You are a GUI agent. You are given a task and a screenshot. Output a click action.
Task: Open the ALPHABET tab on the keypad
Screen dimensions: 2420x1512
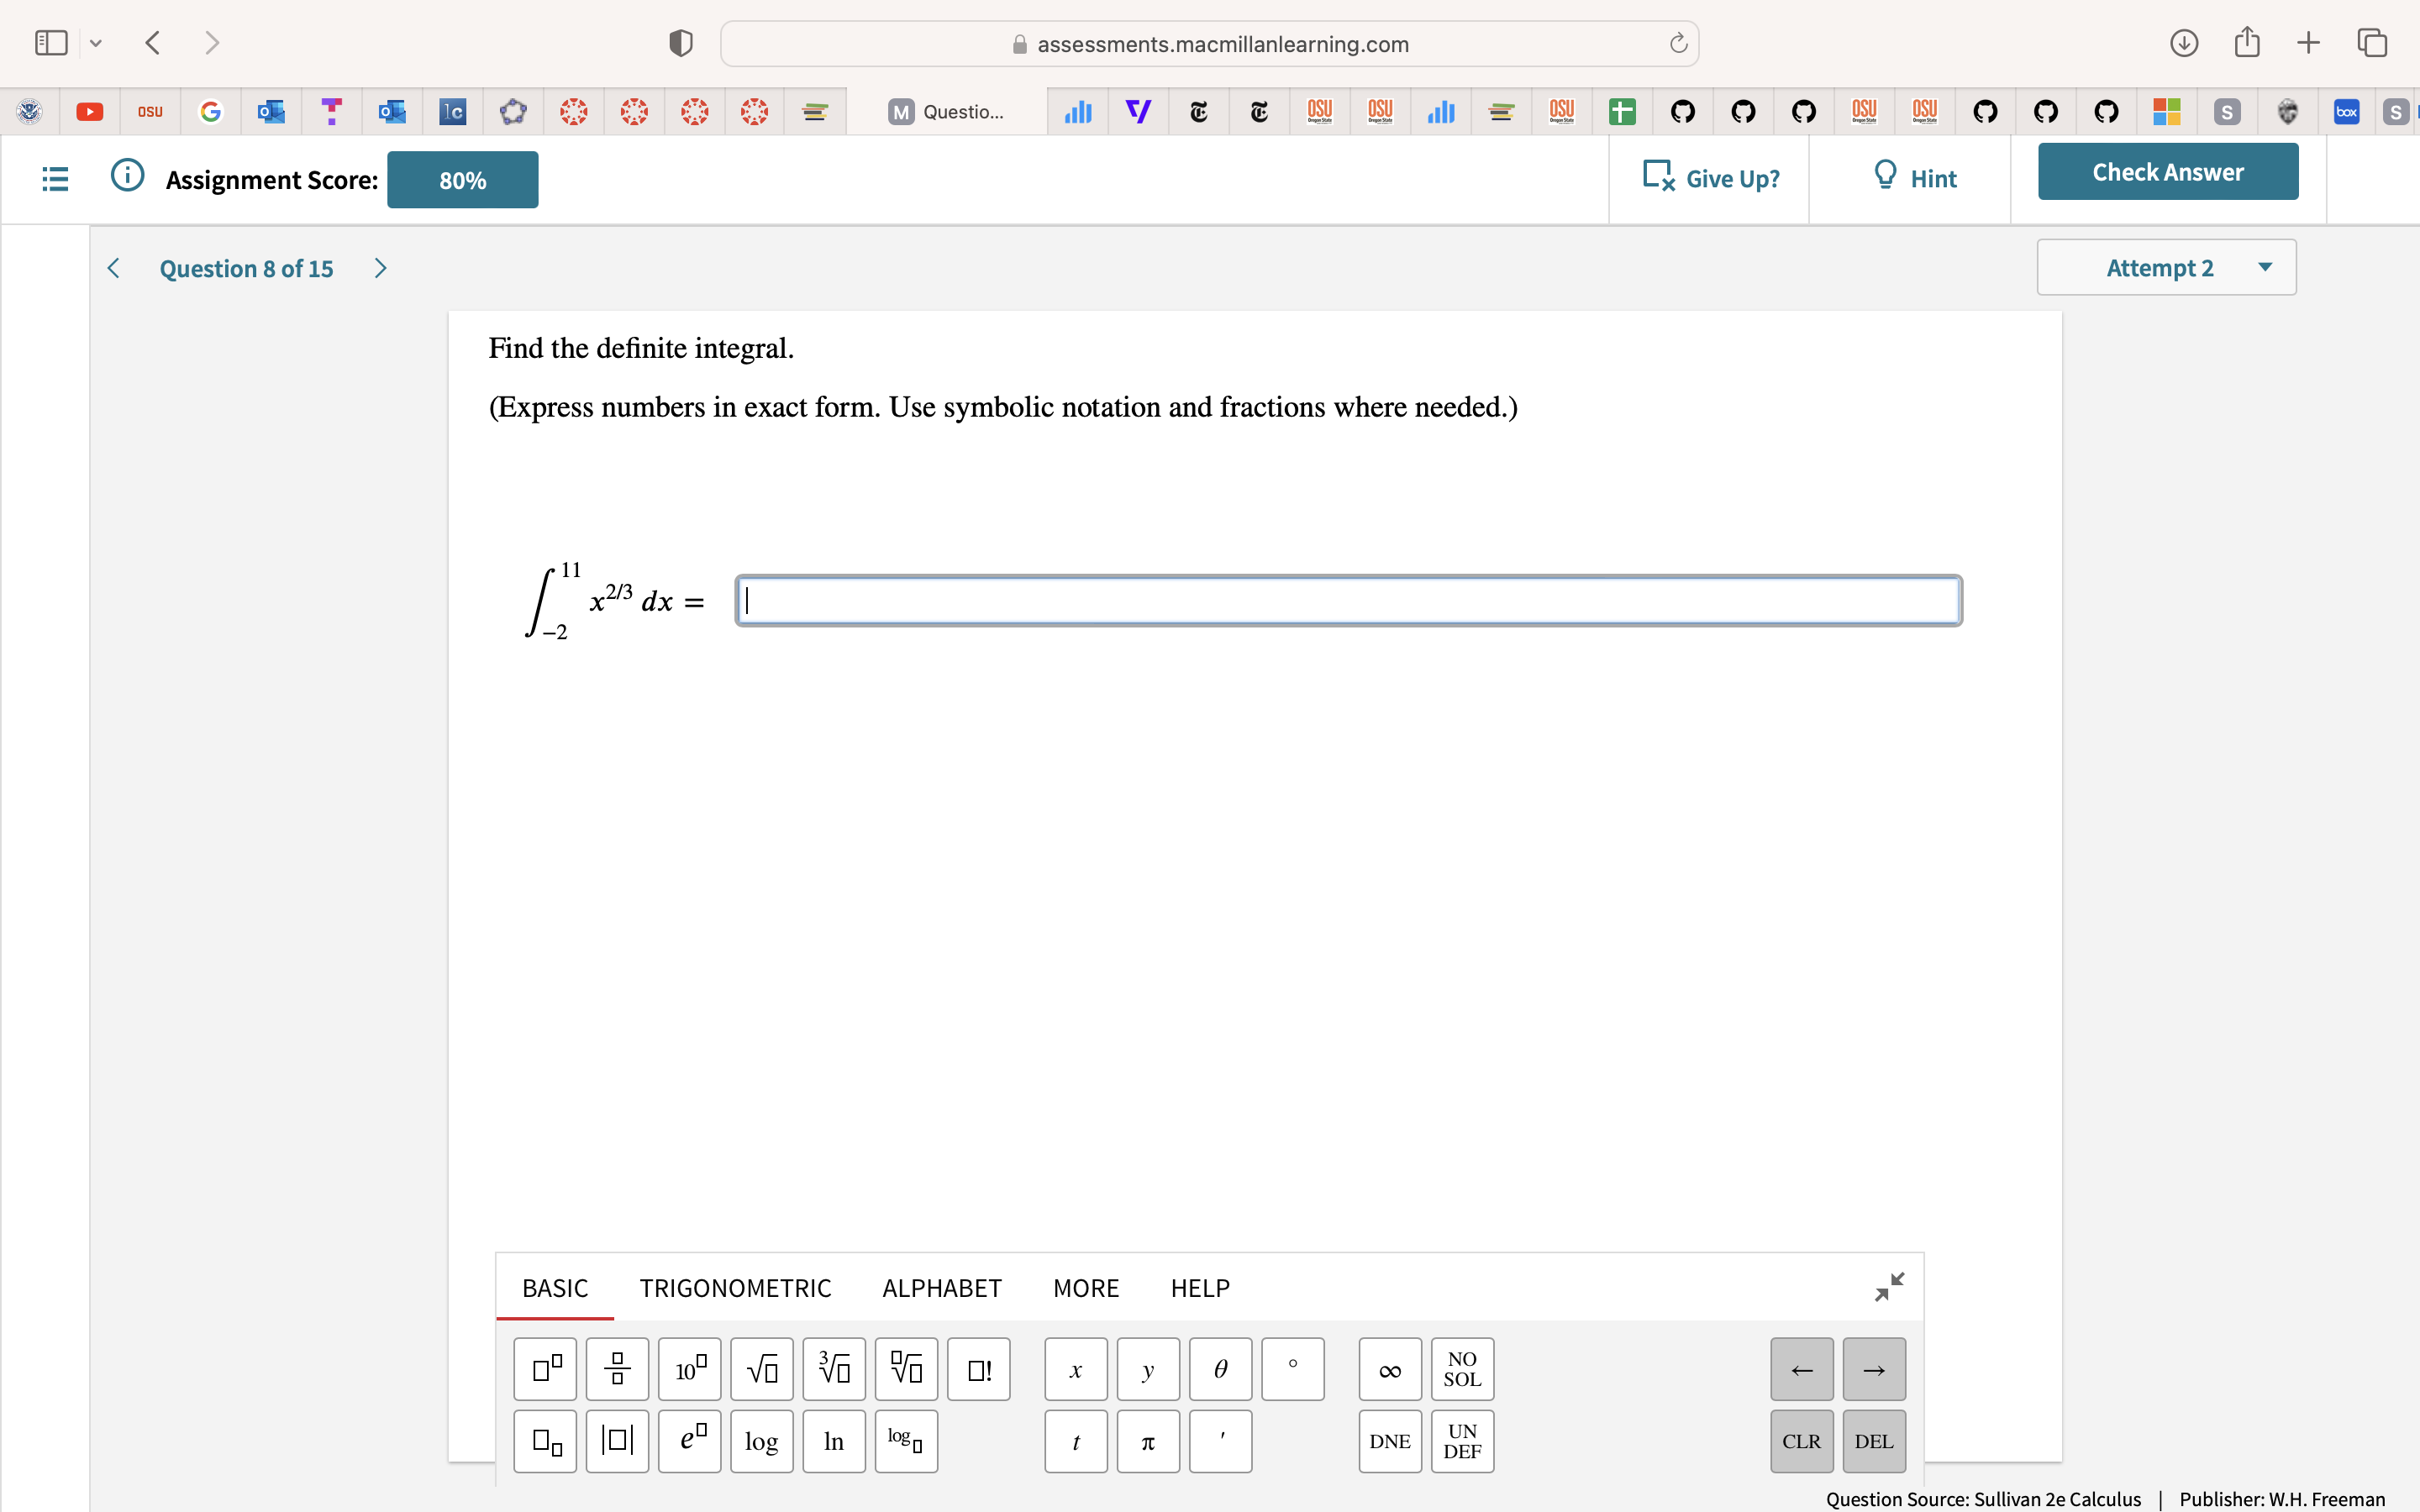941,1288
